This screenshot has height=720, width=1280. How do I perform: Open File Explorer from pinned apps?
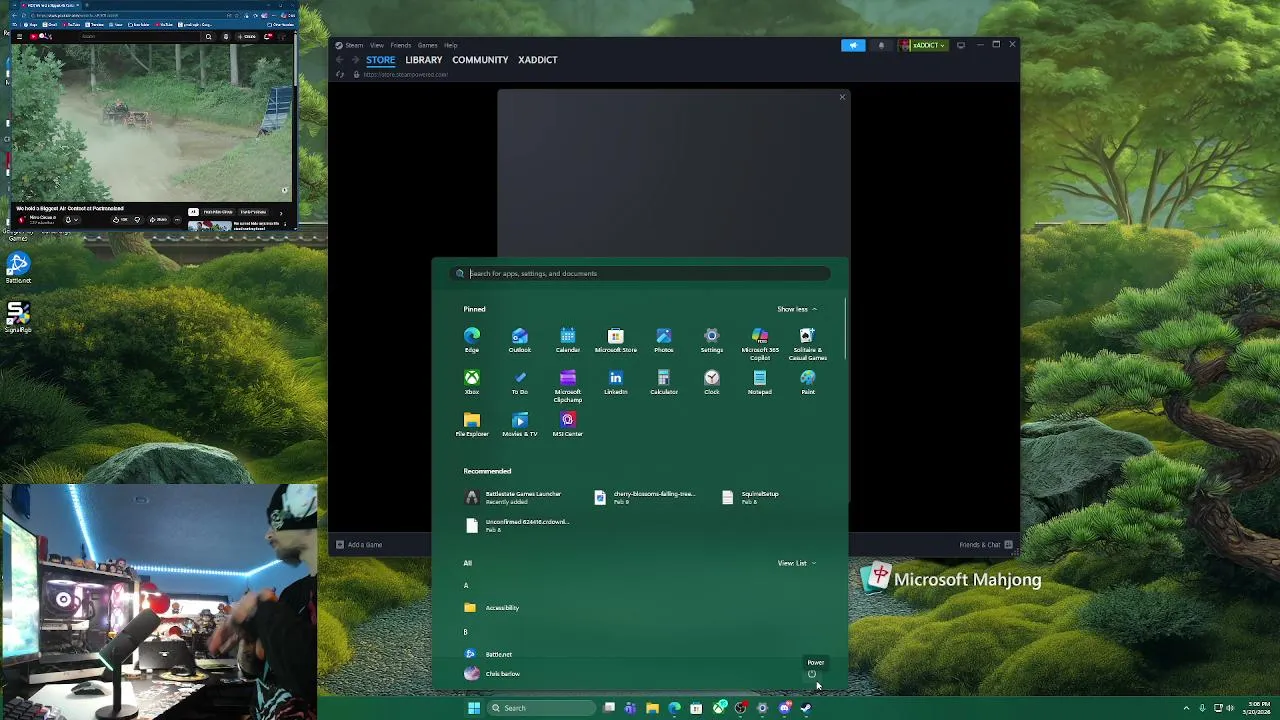tap(471, 424)
